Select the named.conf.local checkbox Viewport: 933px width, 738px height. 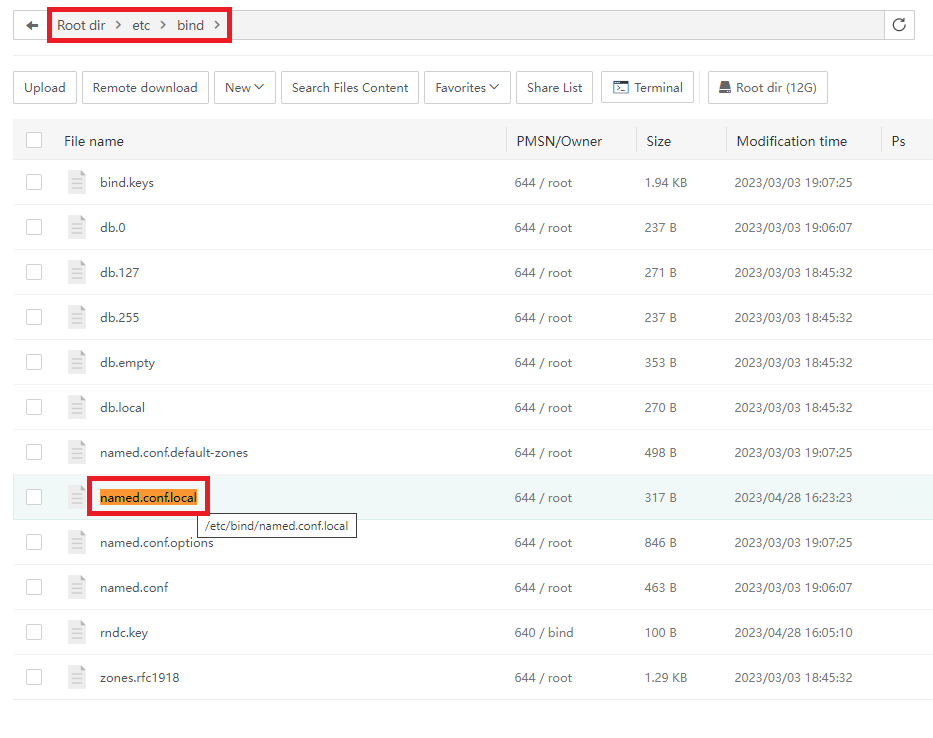tap(34, 498)
